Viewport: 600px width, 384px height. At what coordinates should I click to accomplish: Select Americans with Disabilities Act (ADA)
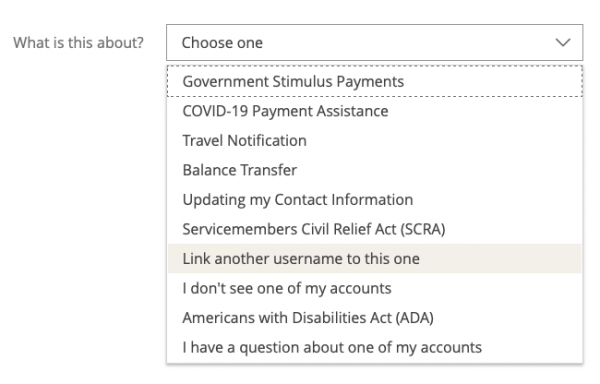[x=375, y=317]
